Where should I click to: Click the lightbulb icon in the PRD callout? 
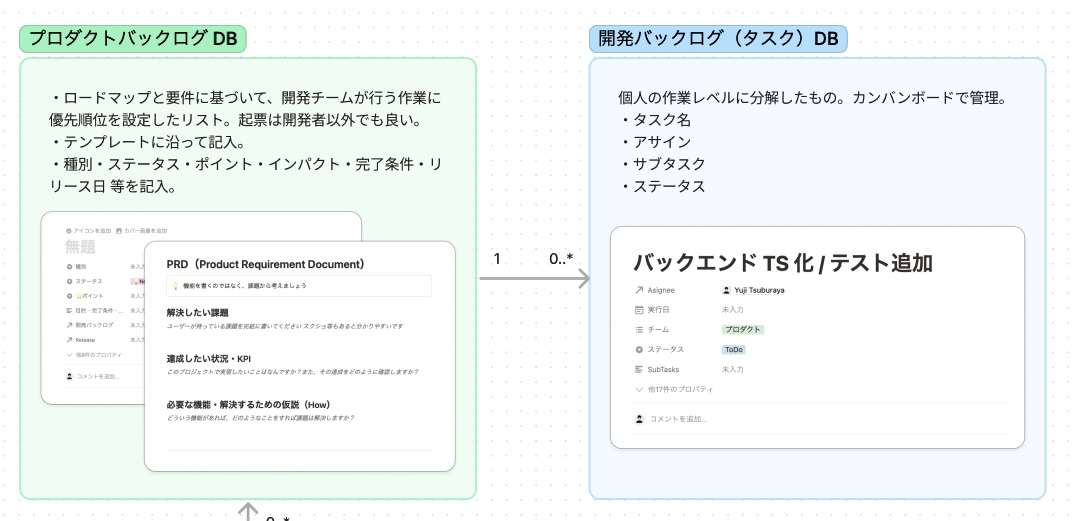point(175,285)
